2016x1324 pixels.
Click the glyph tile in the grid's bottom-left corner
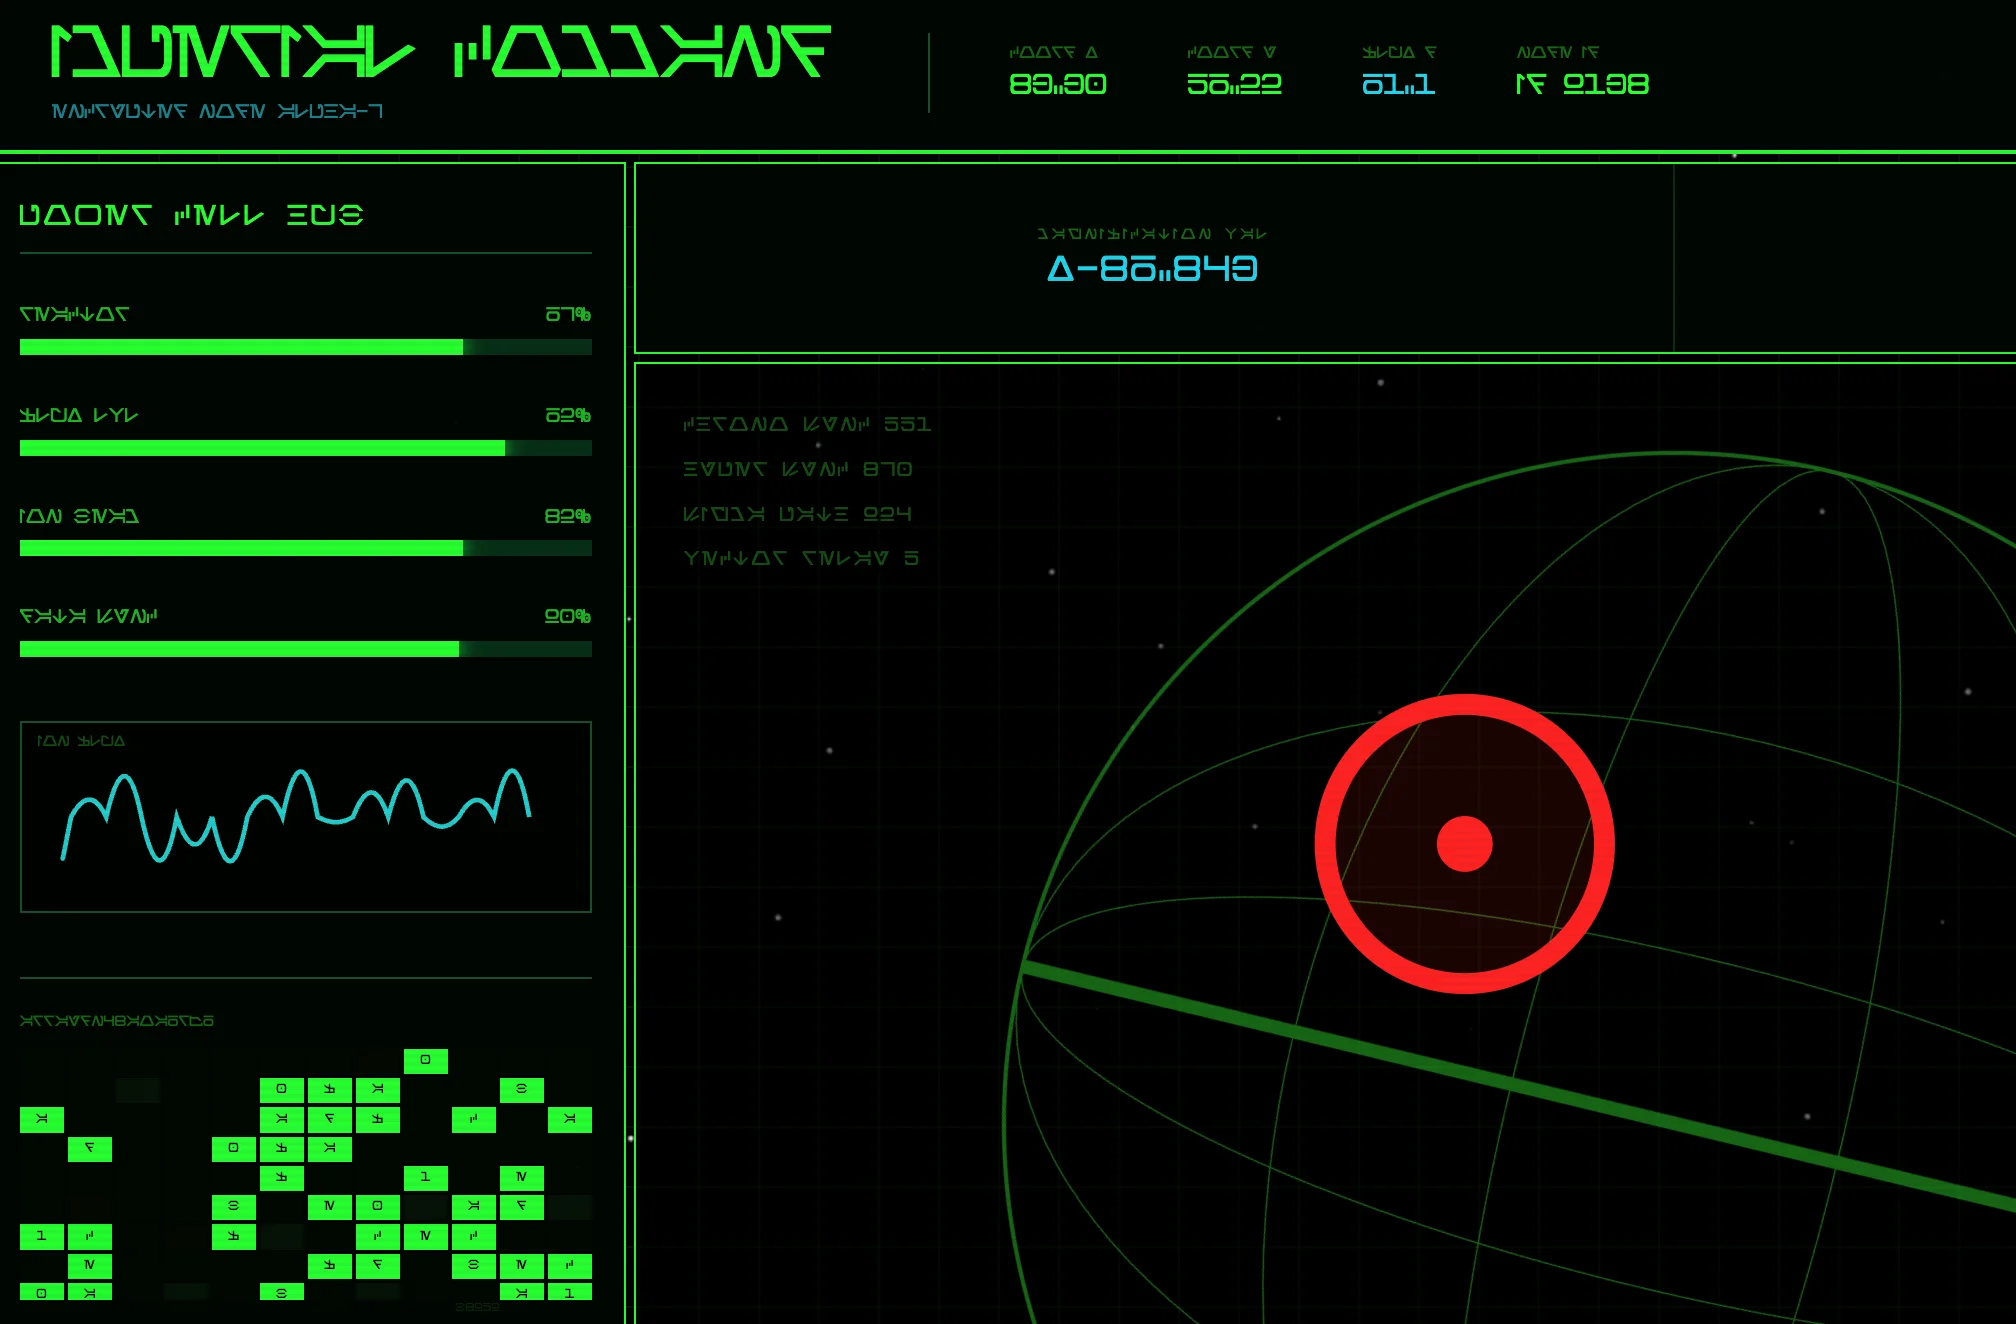pos(41,1292)
